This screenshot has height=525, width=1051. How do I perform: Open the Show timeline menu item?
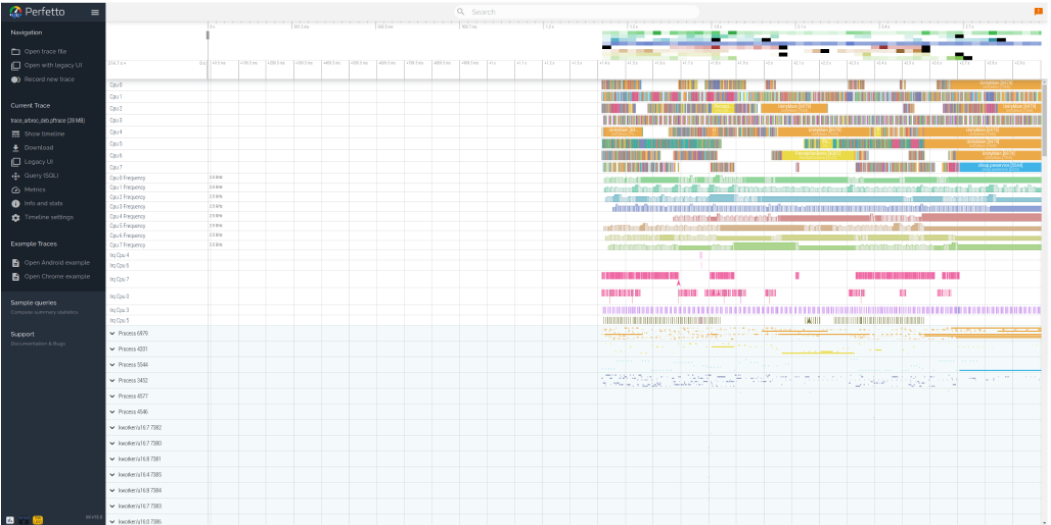pos(45,133)
